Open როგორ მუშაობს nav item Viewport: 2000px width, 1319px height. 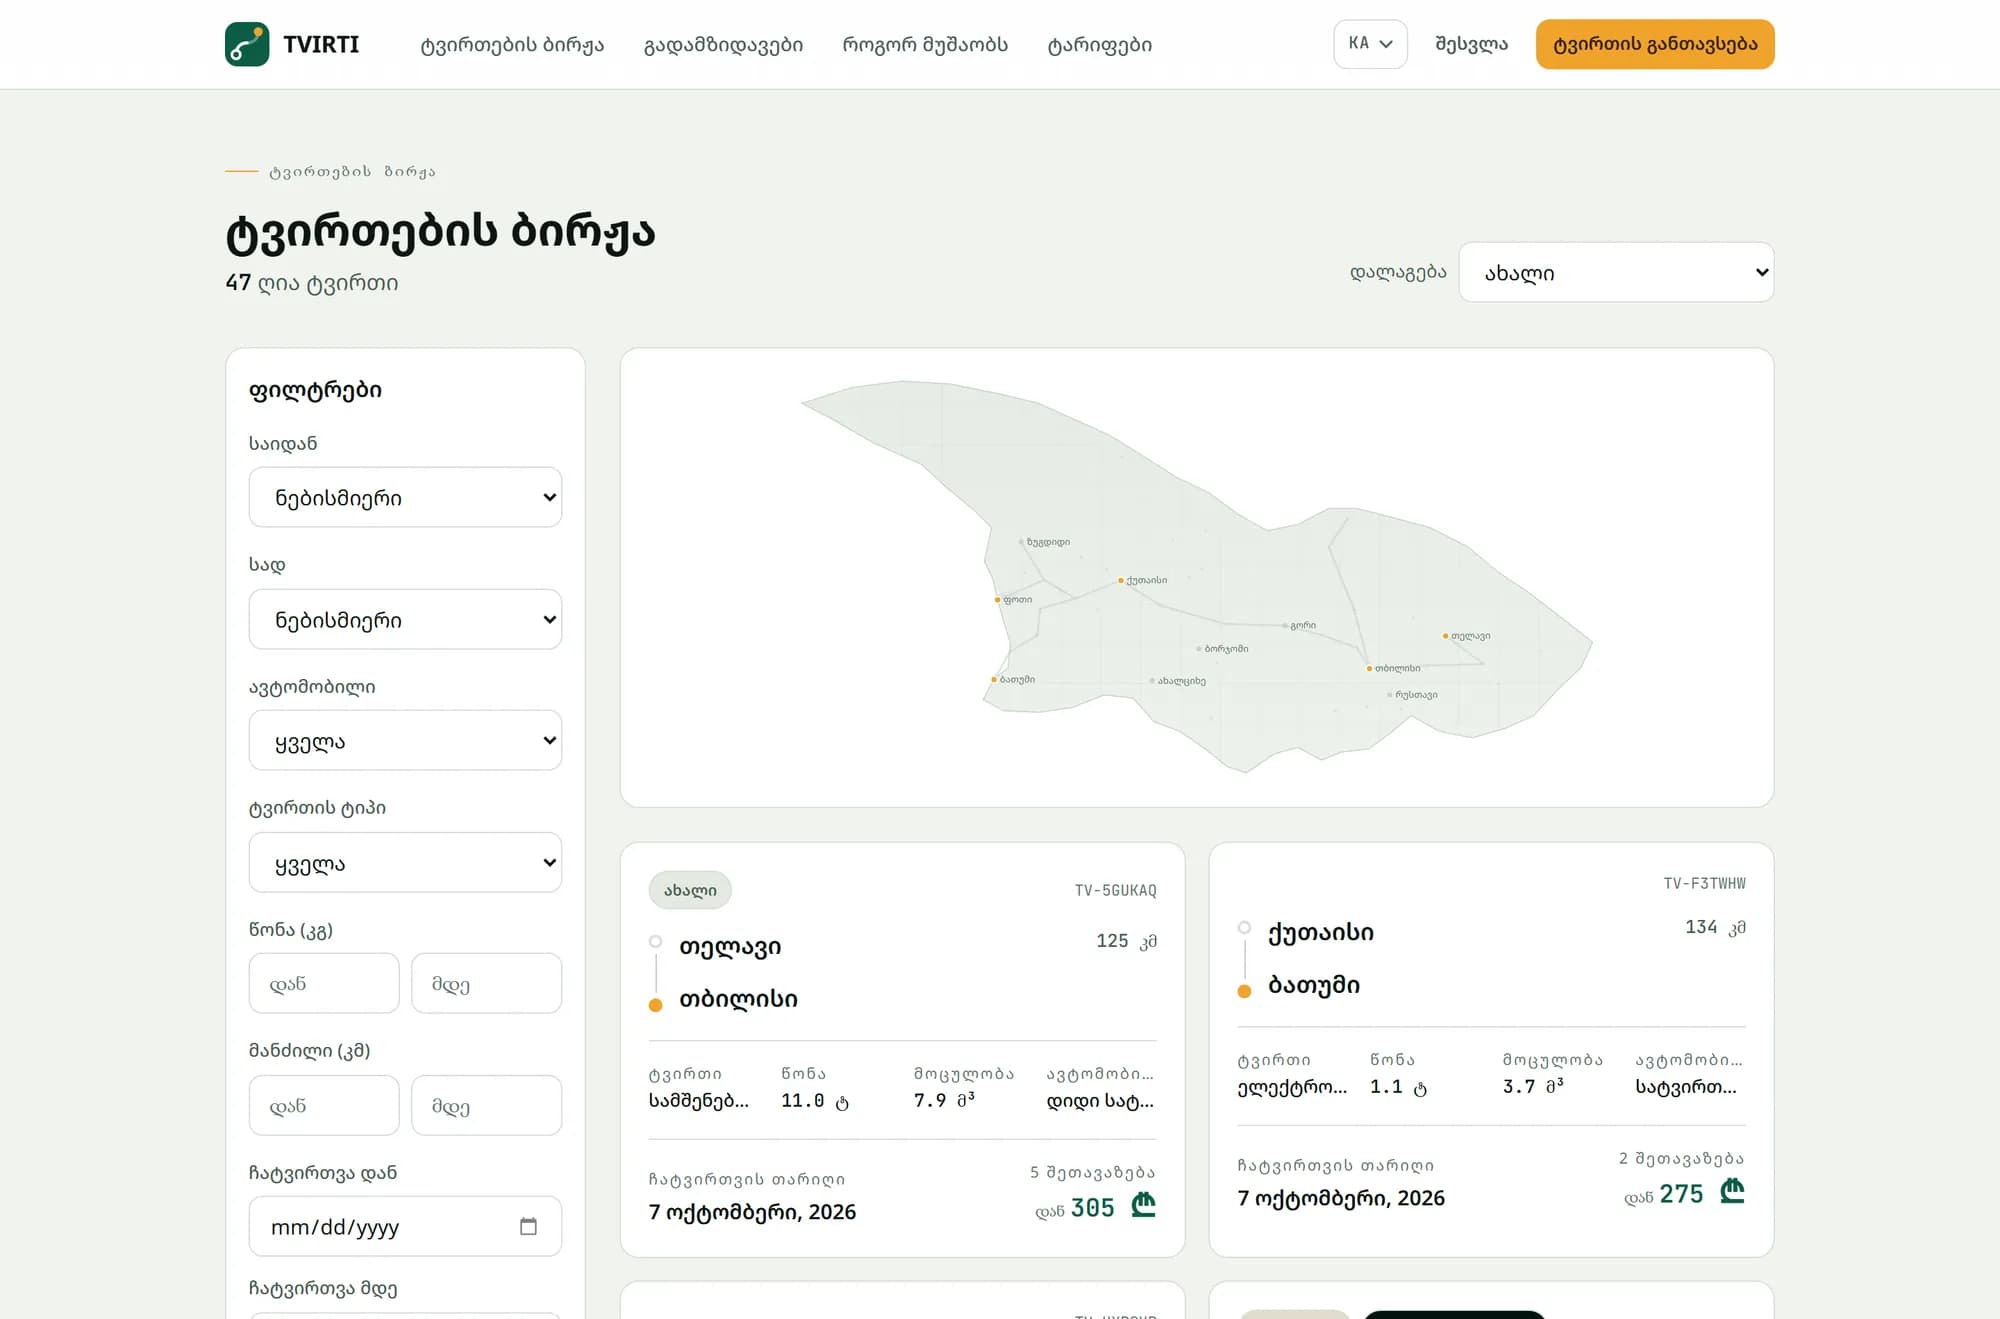point(925,45)
